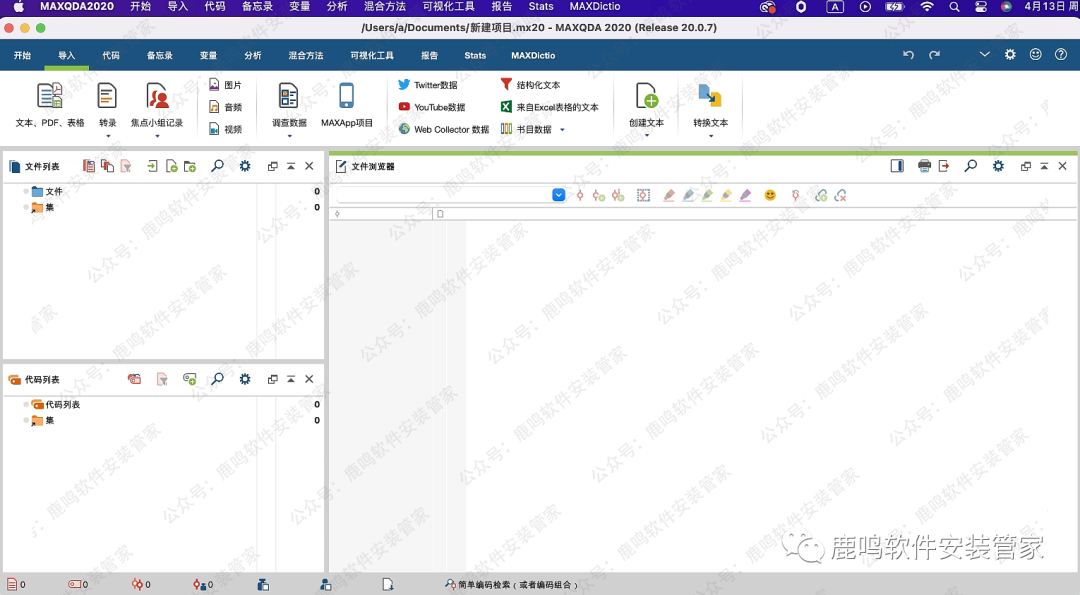Expand the 转换文本 dropdown arrow

point(711,136)
